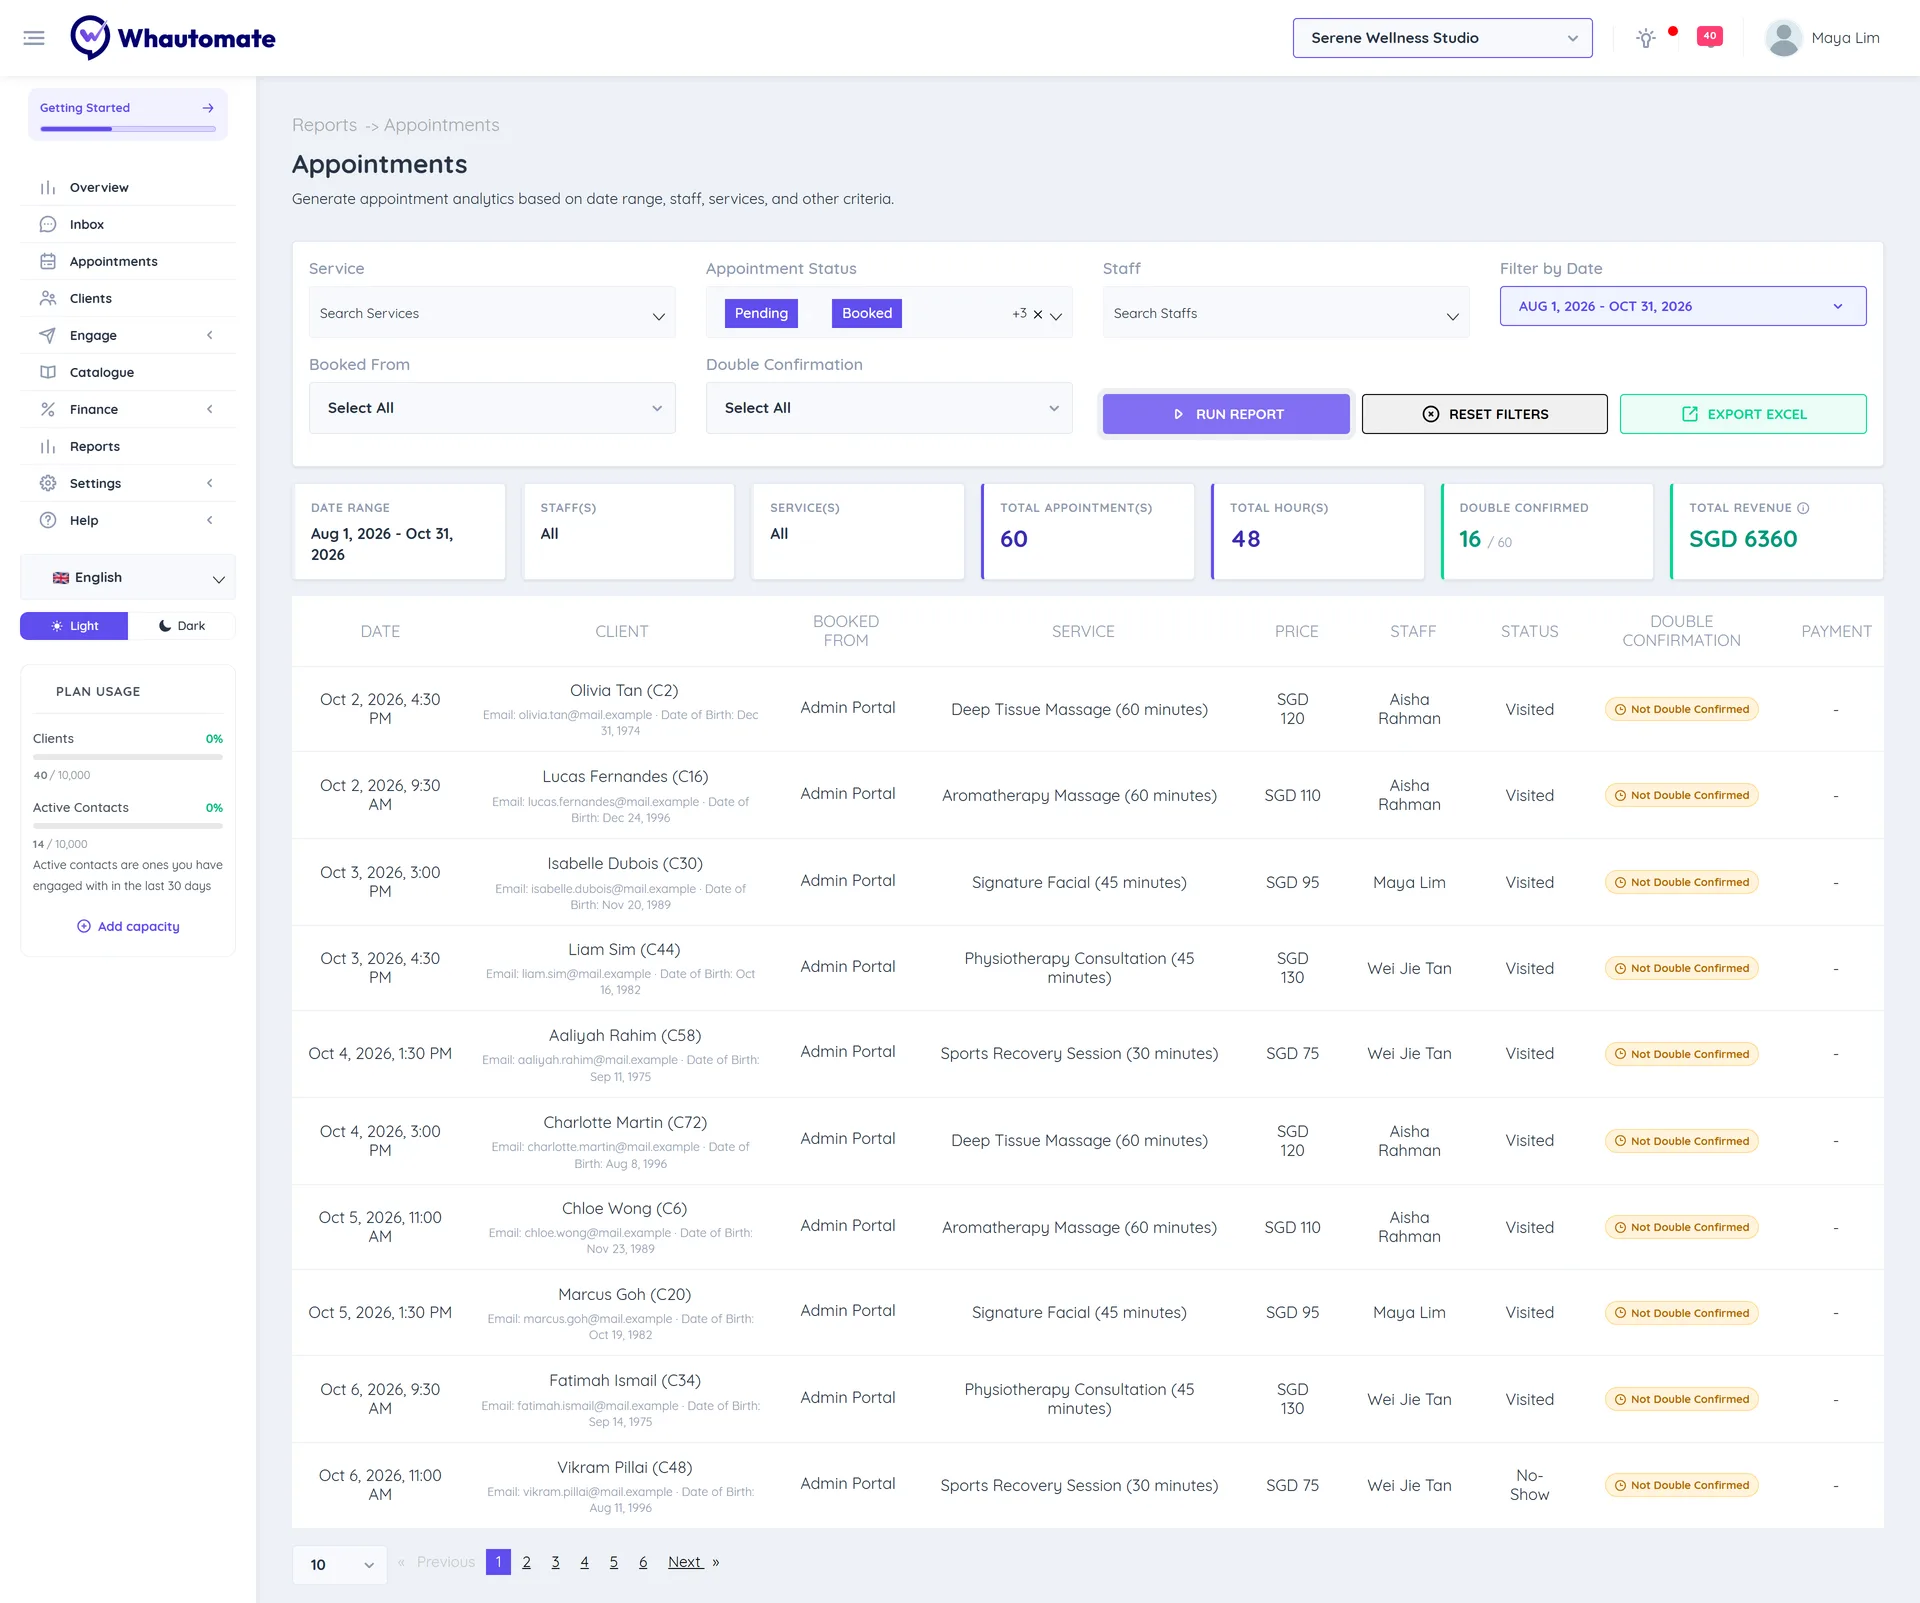The width and height of the screenshot is (1920, 1603).
Task: Click the Reports breadcrumb link
Action: point(324,125)
